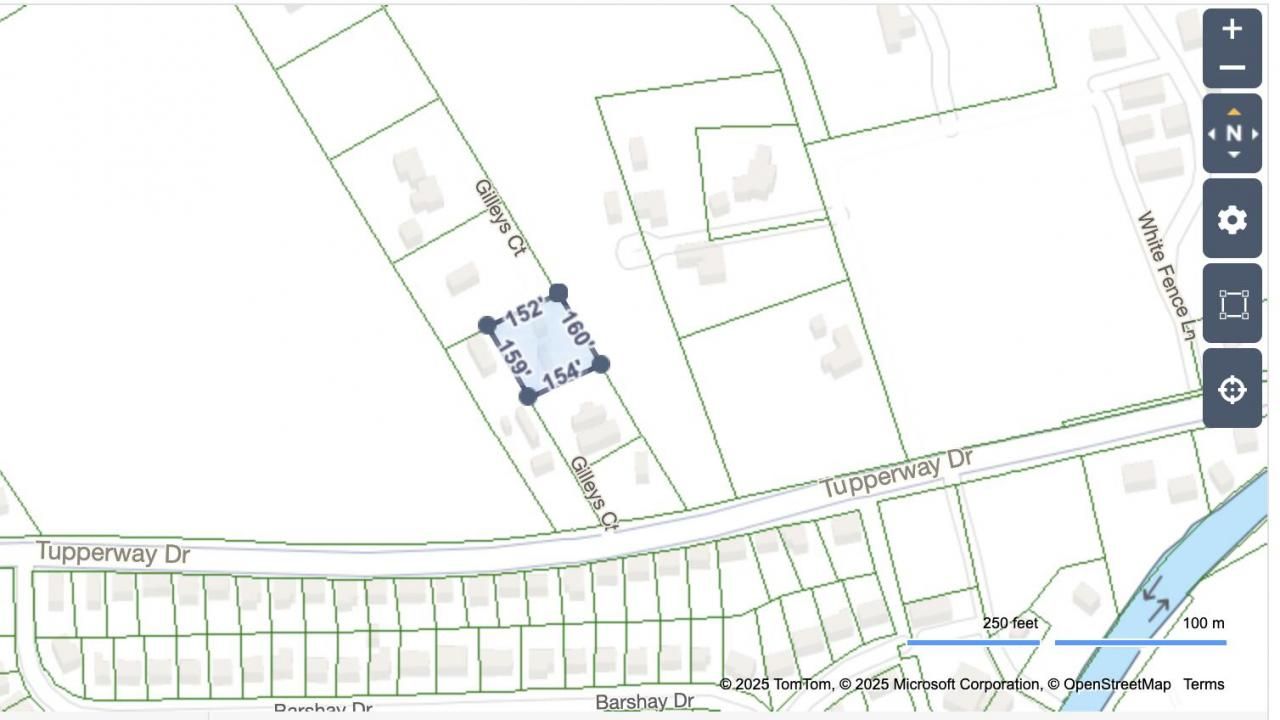Screen dimensions: 1280x720
Task: Rotate map using compass left arrow
Action: 1212,134
